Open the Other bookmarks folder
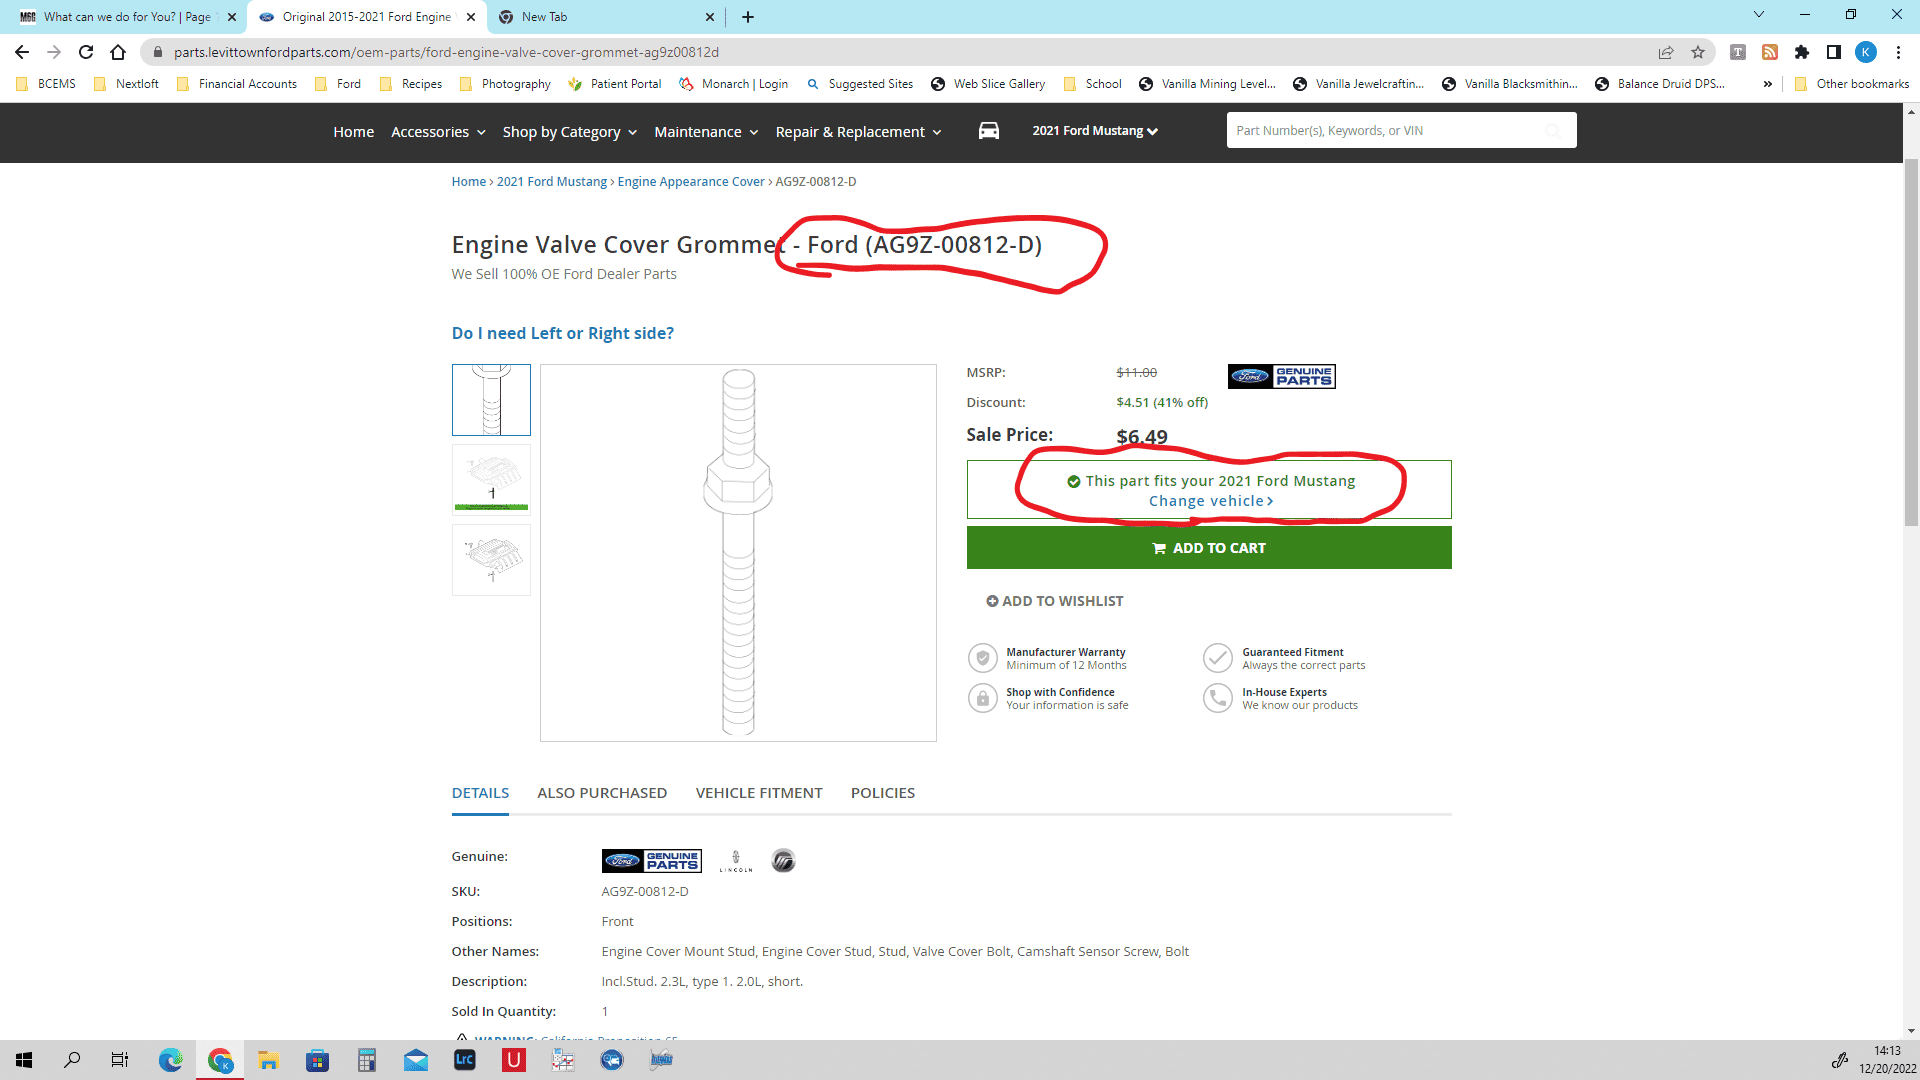This screenshot has width=1920, height=1080. (x=1852, y=84)
